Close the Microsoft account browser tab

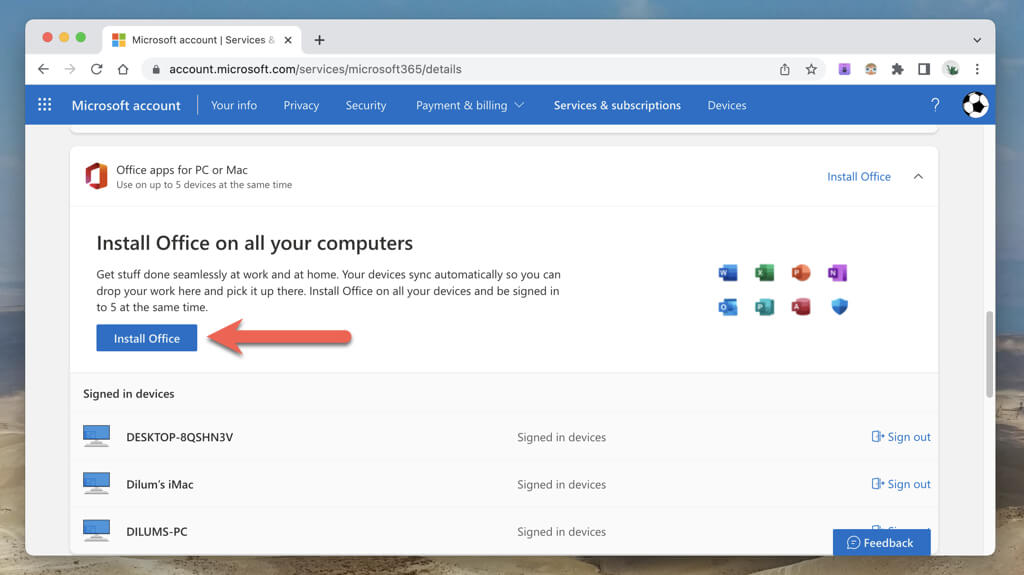288,40
